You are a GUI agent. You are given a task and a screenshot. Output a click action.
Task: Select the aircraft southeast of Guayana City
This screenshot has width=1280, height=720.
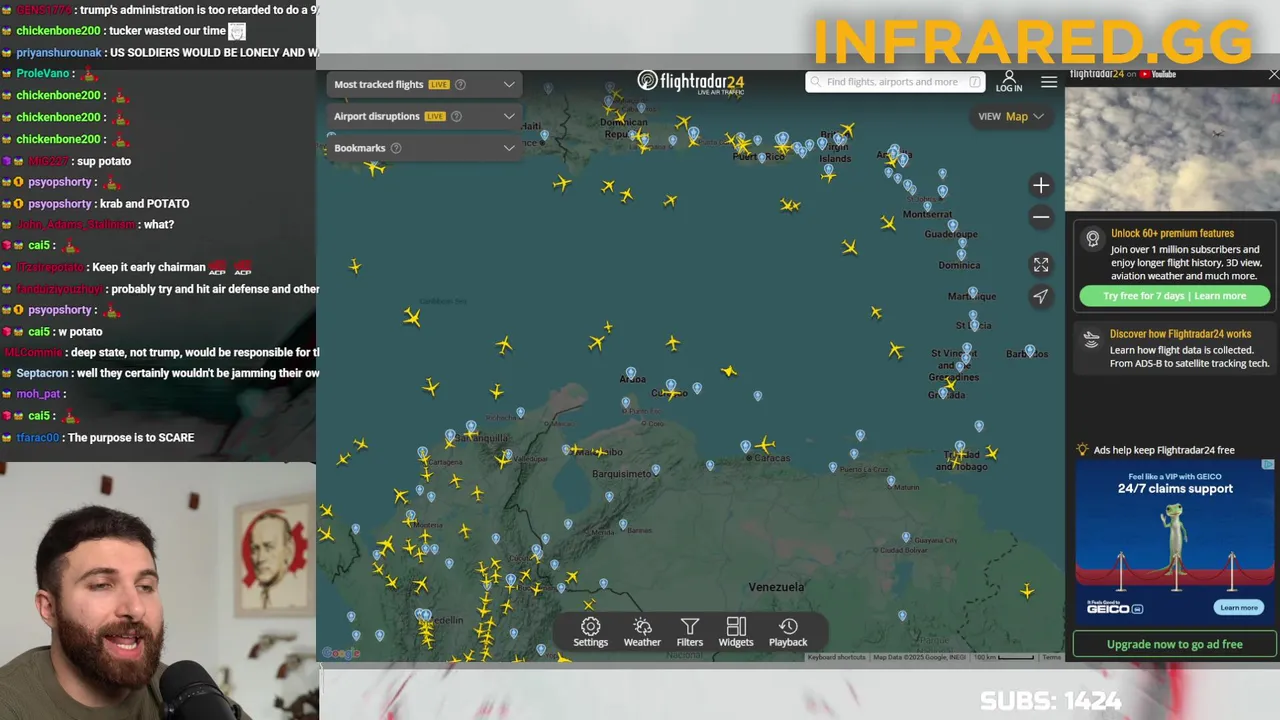tap(1027, 592)
